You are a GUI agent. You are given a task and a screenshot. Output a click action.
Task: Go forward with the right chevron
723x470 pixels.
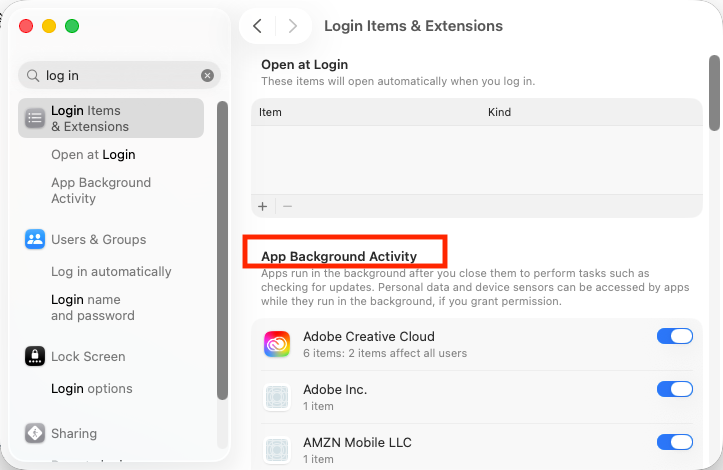point(293,26)
